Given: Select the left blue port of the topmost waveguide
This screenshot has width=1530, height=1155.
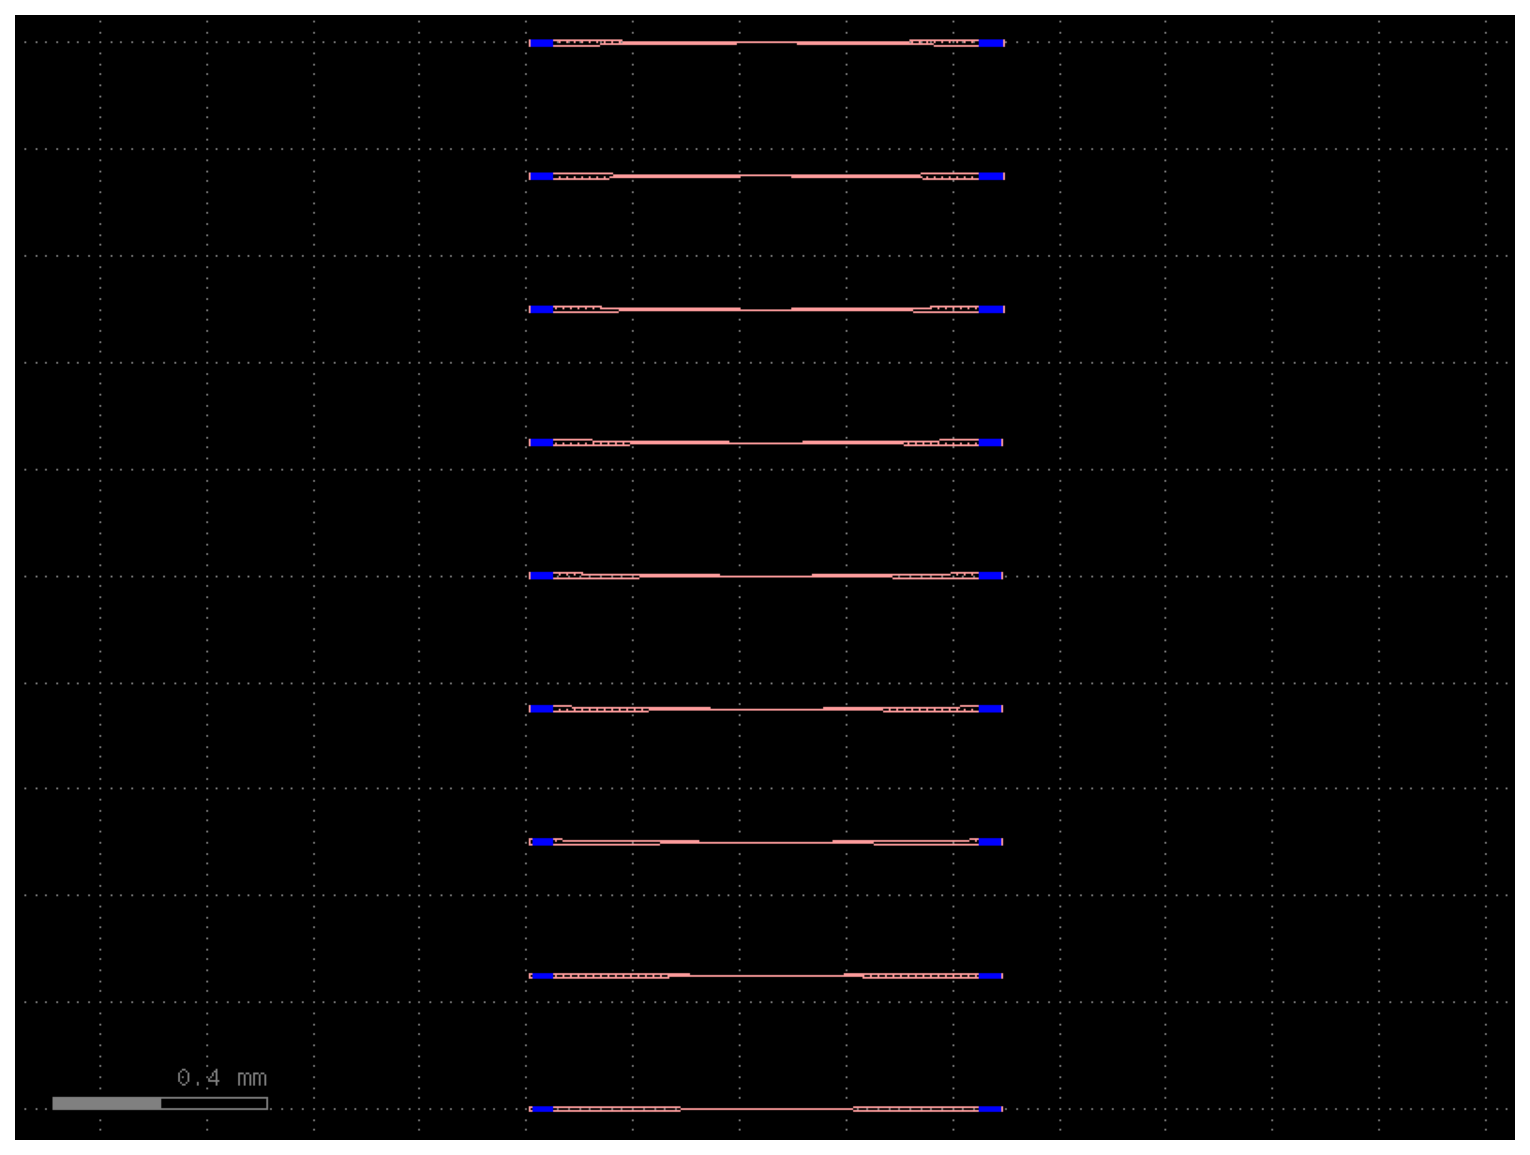Looking at the screenshot, I should 541,43.
